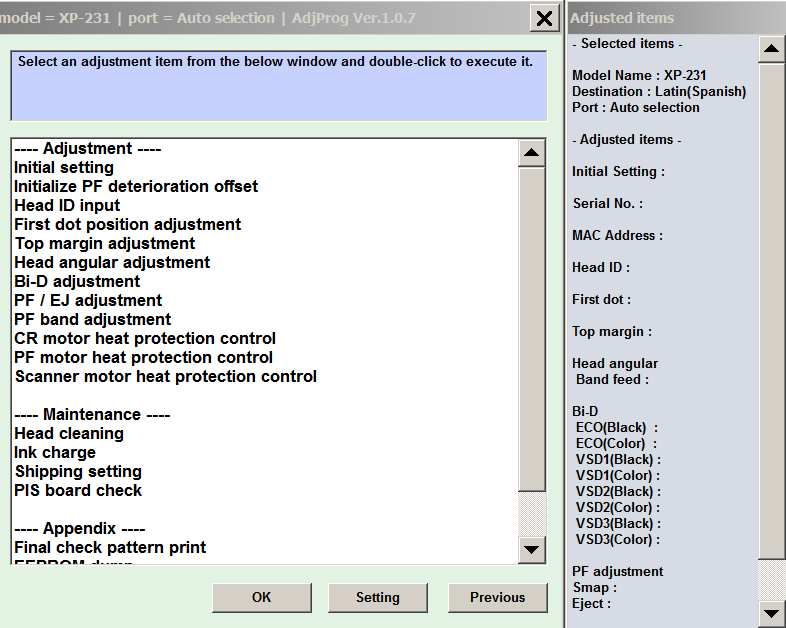The width and height of the screenshot is (786, 628).
Task: Click VSD2(Black) : entry
Action: pos(618,492)
